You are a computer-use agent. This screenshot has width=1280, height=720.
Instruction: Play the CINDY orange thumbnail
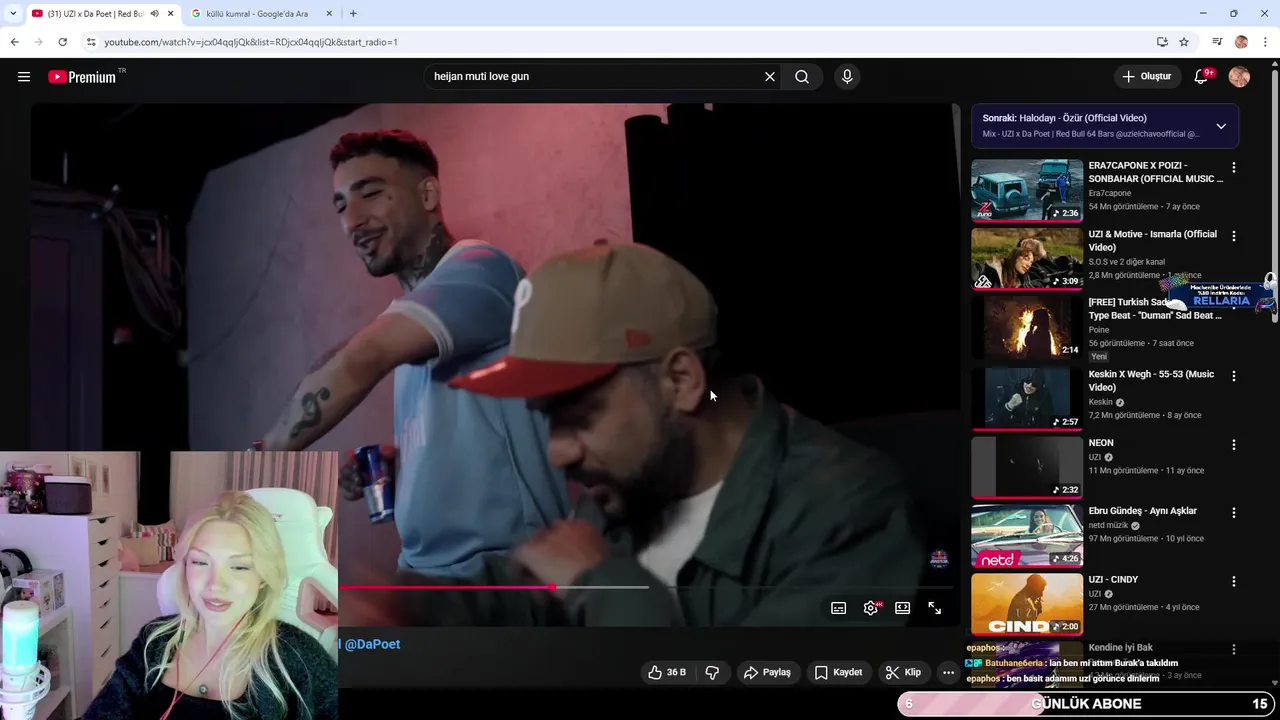[1027, 604]
